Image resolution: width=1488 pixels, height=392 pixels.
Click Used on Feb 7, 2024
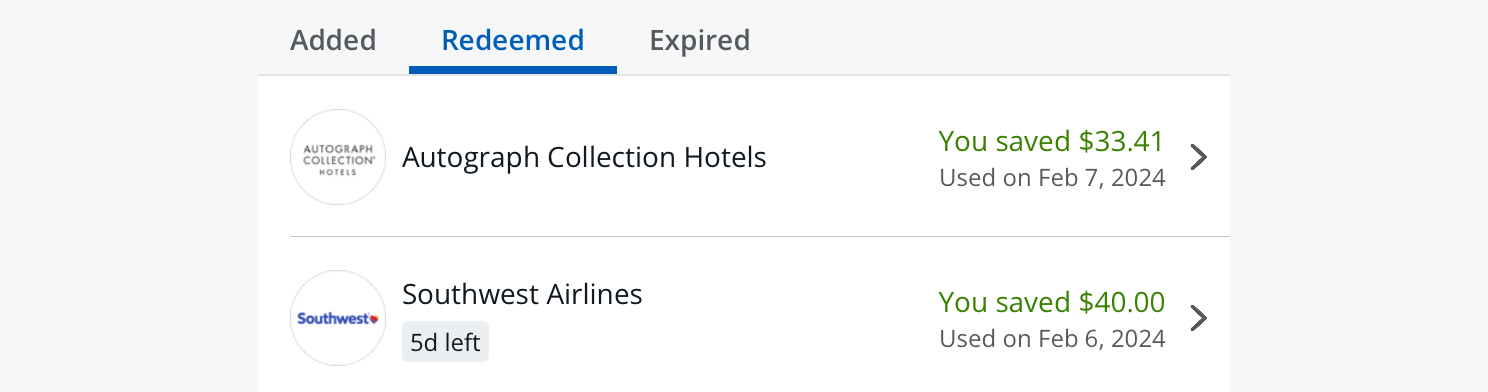(x=1052, y=178)
